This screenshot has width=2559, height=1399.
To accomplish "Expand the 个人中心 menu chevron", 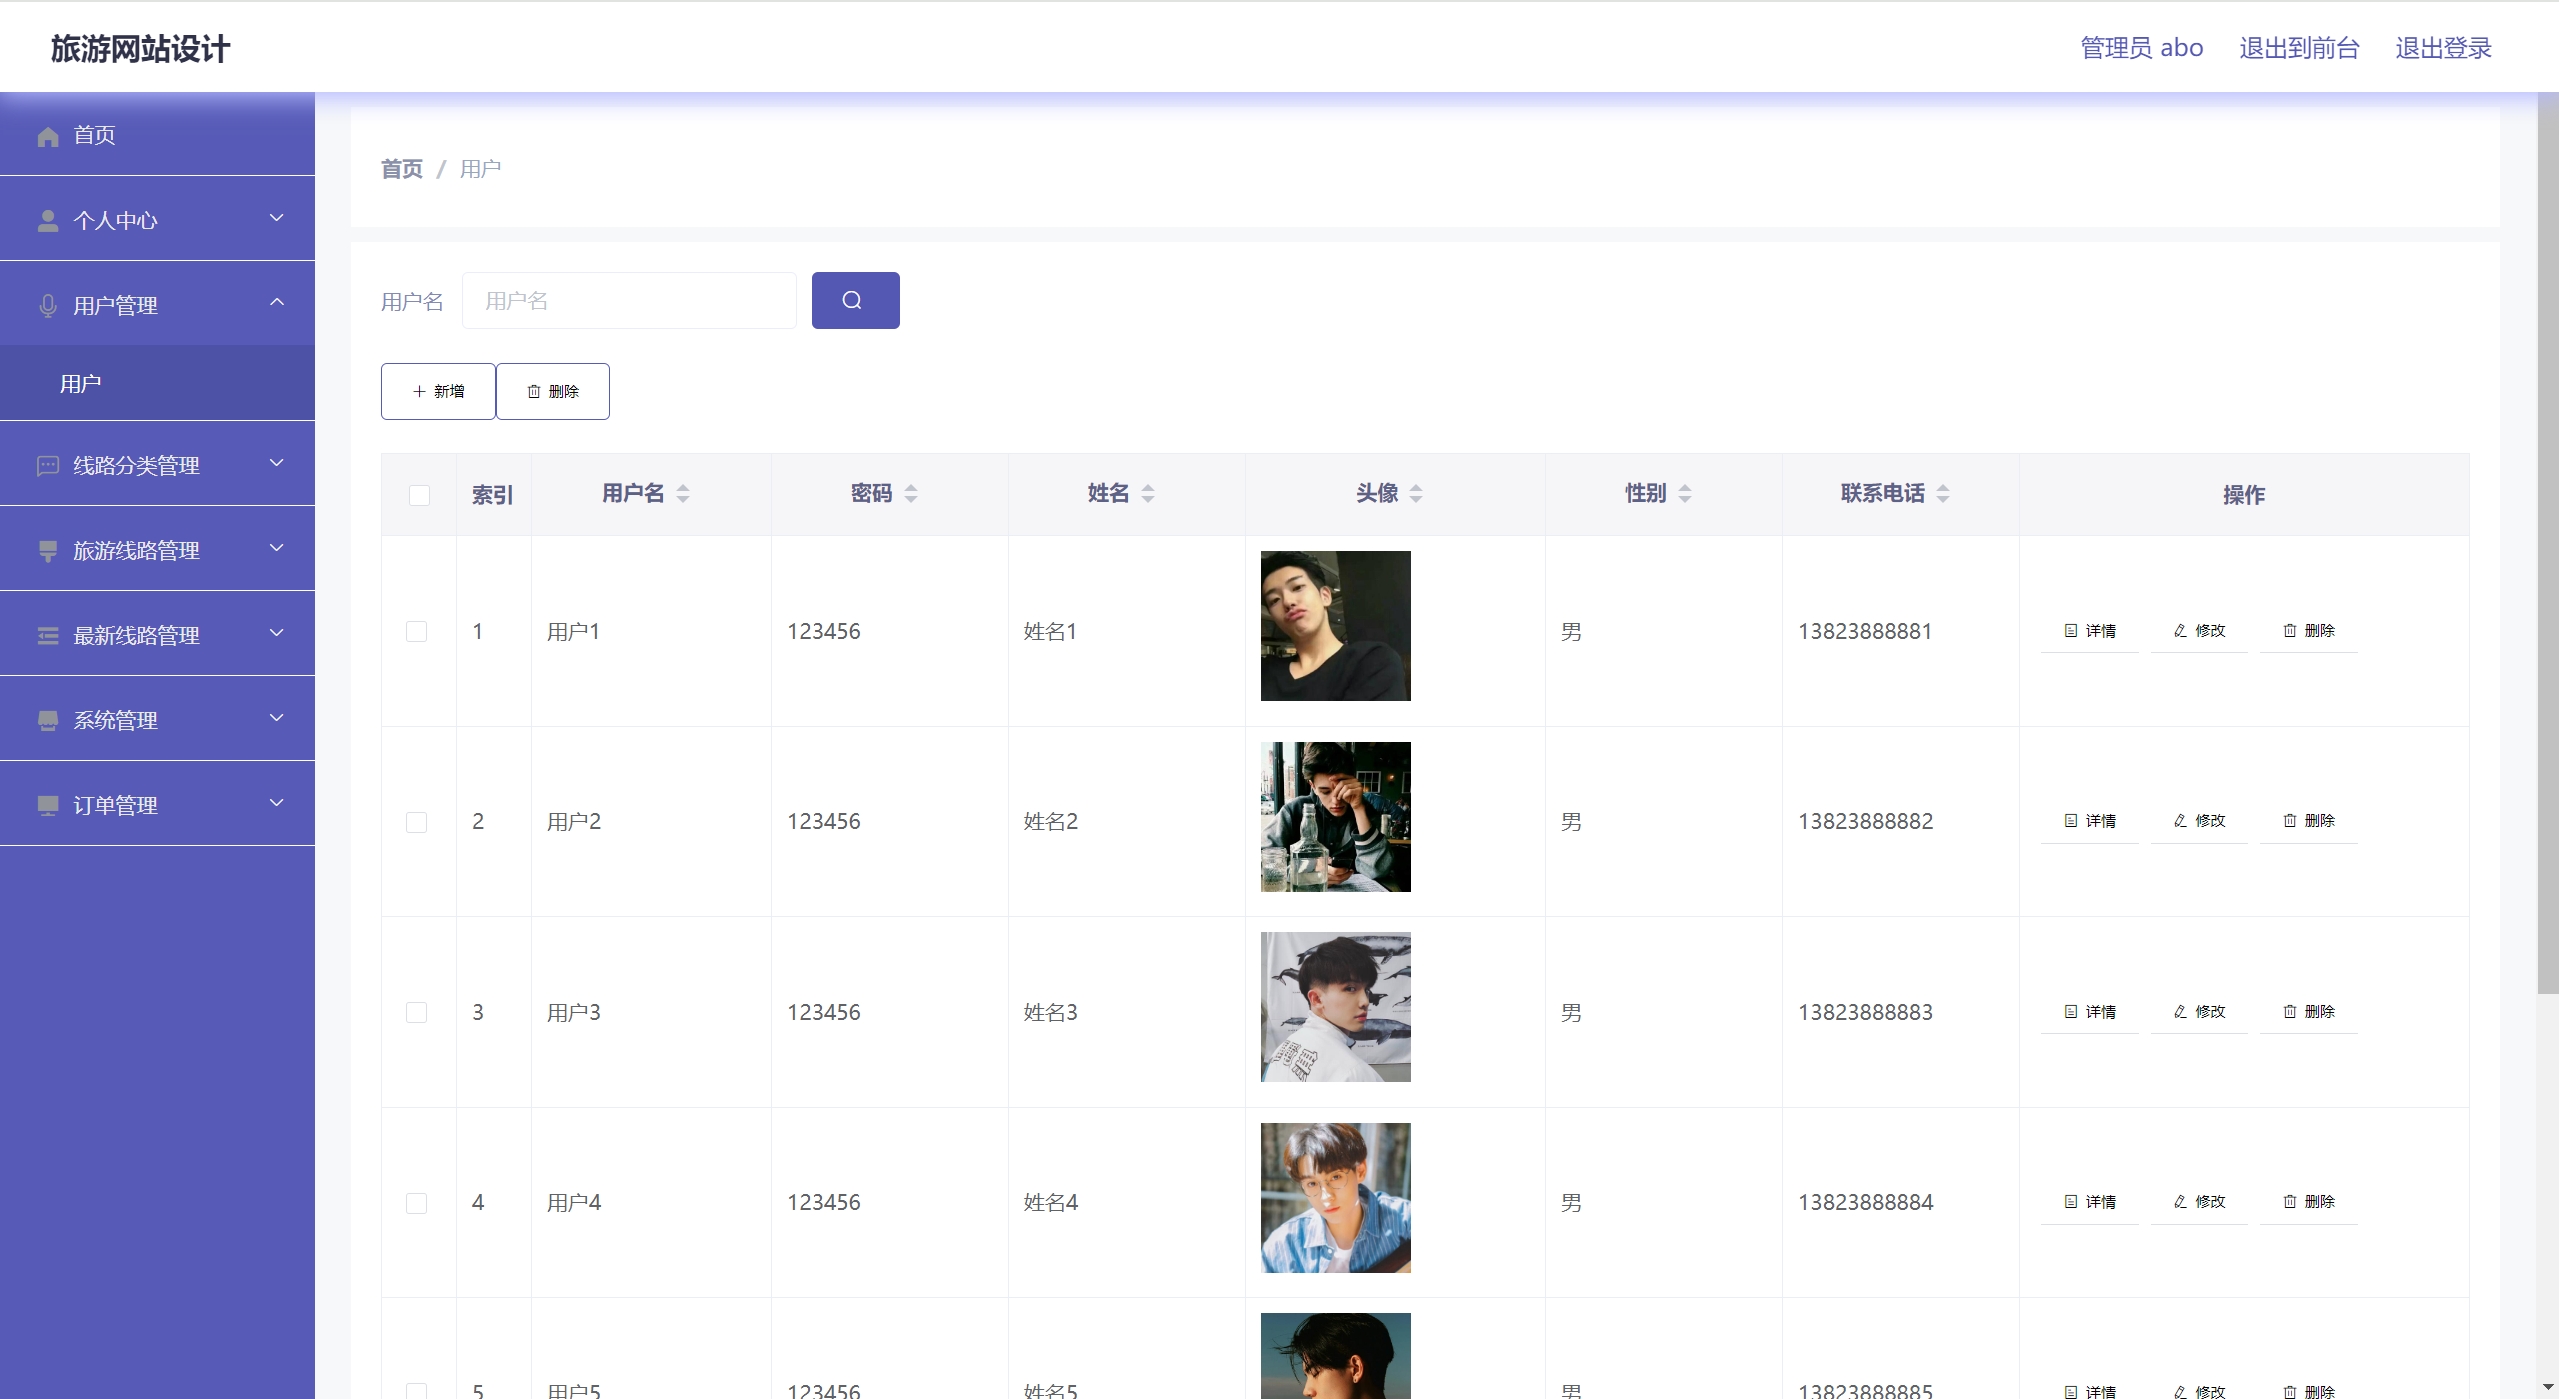I will click(277, 218).
